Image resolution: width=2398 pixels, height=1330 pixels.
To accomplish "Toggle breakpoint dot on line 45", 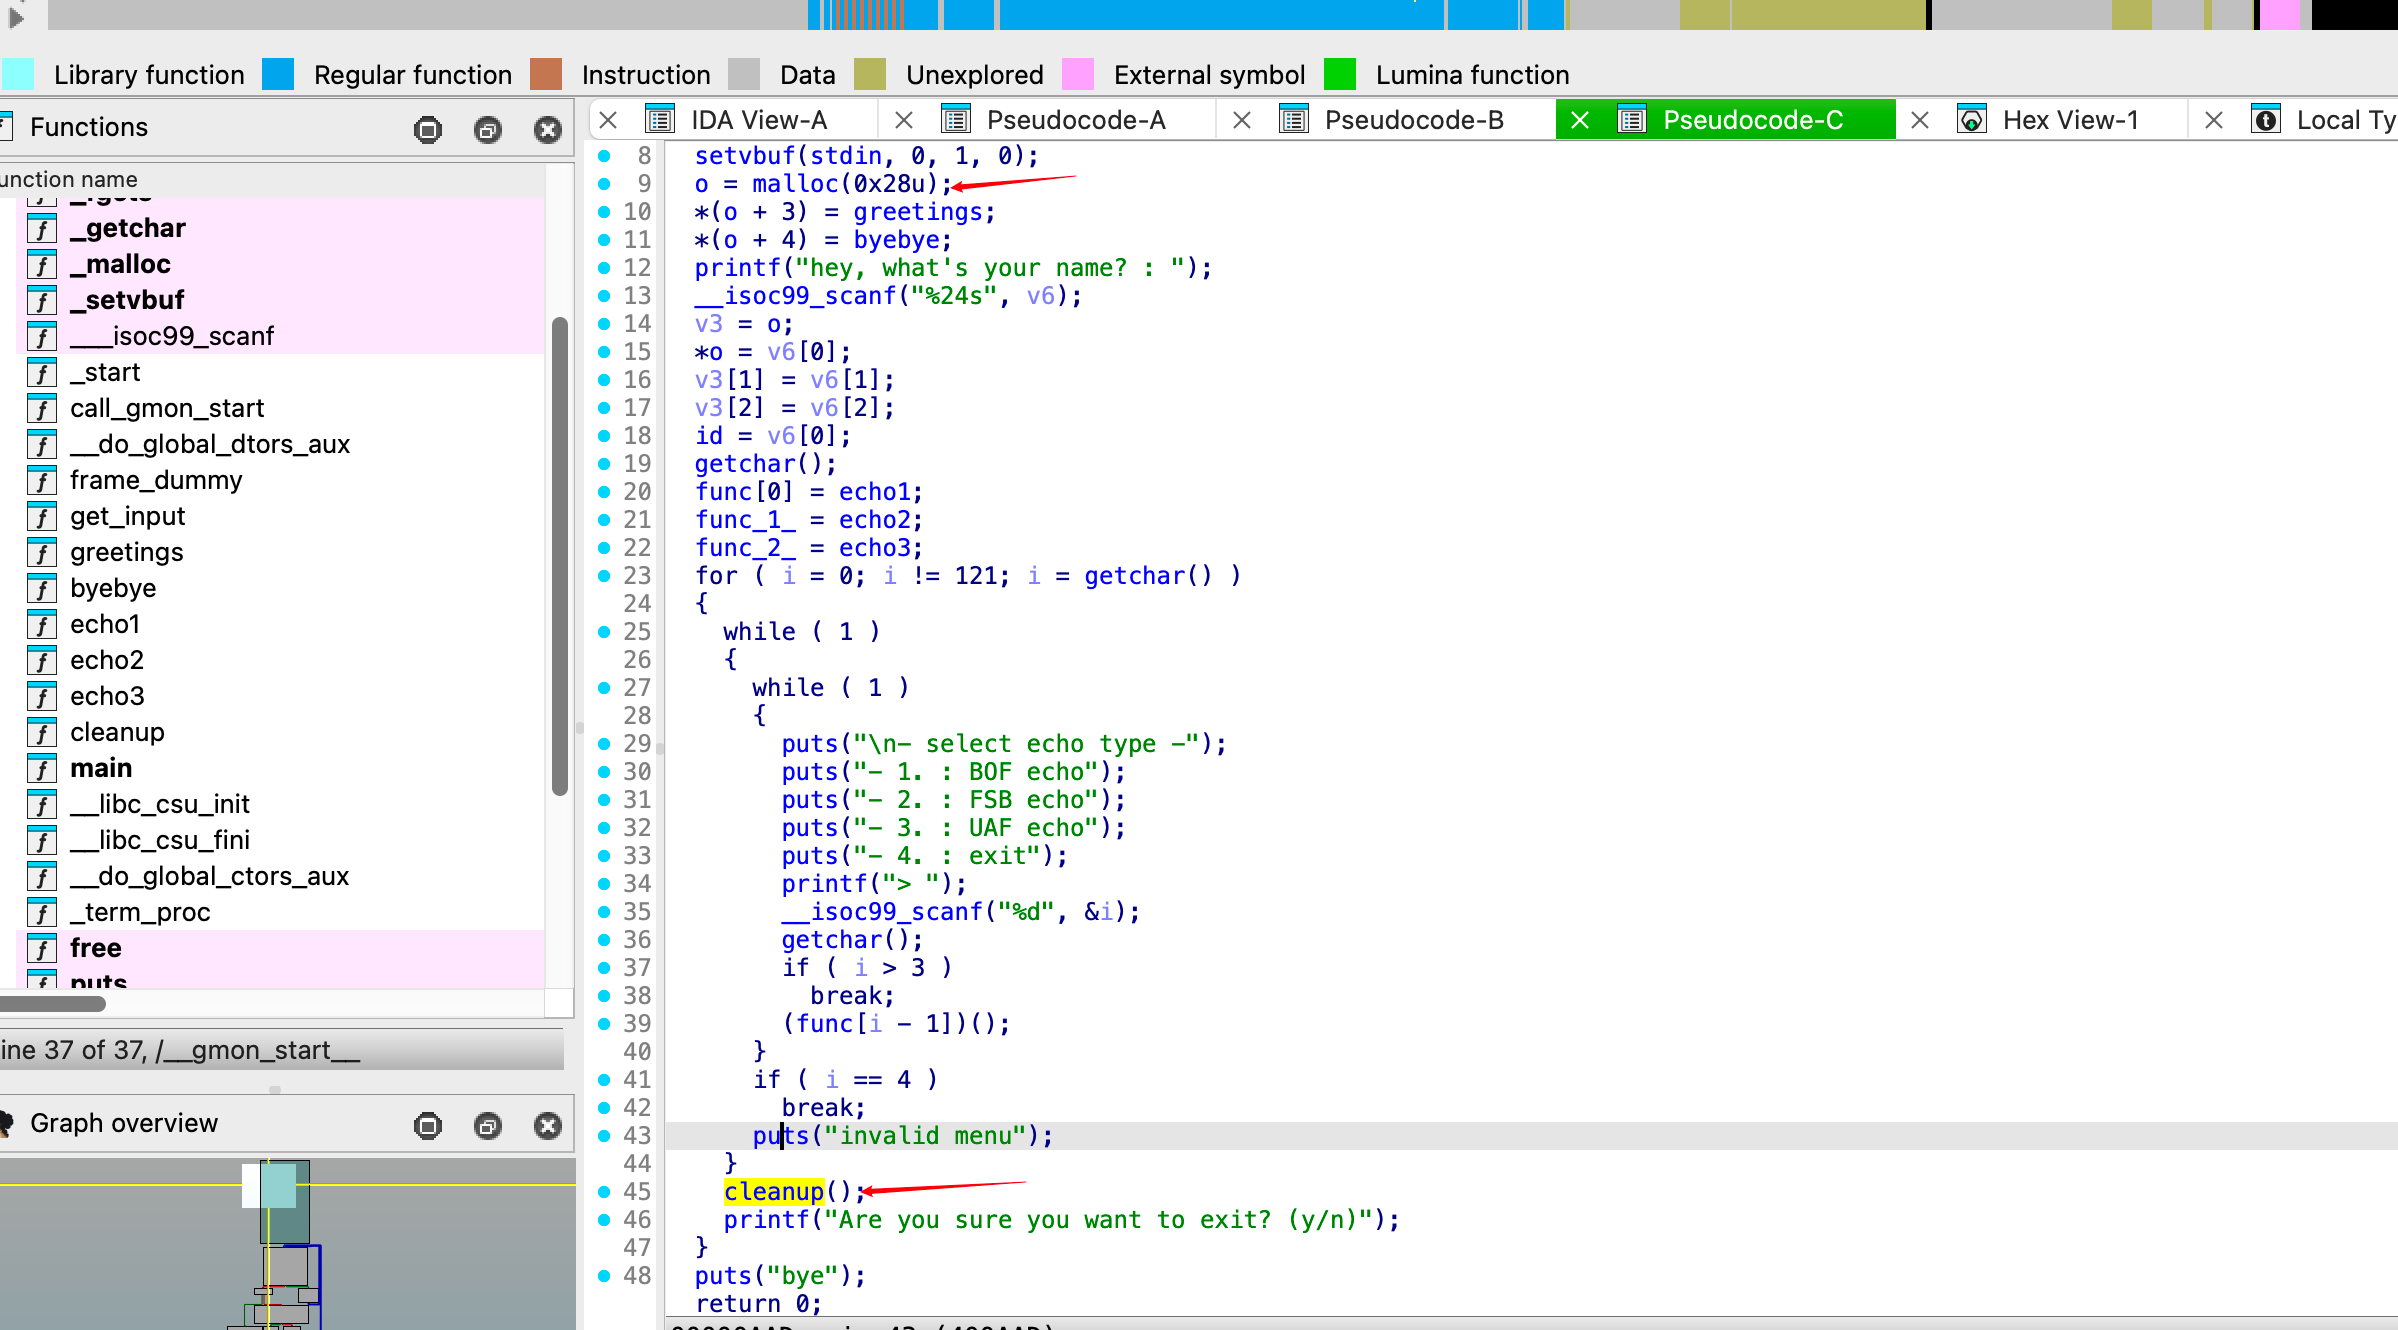I will click(x=604, y=1191).
